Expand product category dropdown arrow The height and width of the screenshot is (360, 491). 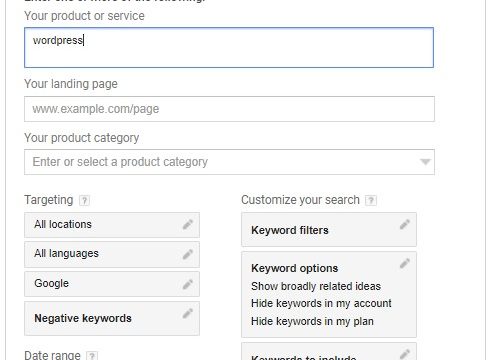(x=425, y=162)
